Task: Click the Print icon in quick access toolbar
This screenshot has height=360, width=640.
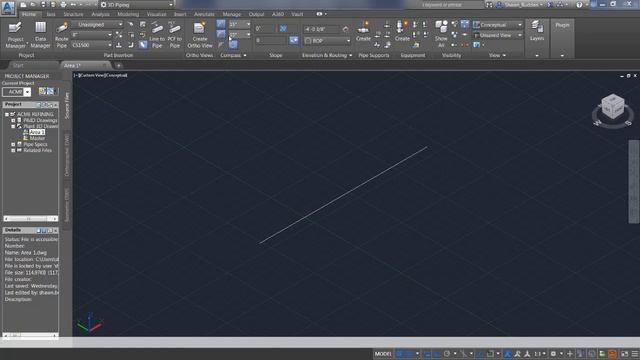Action: point(63,4)
